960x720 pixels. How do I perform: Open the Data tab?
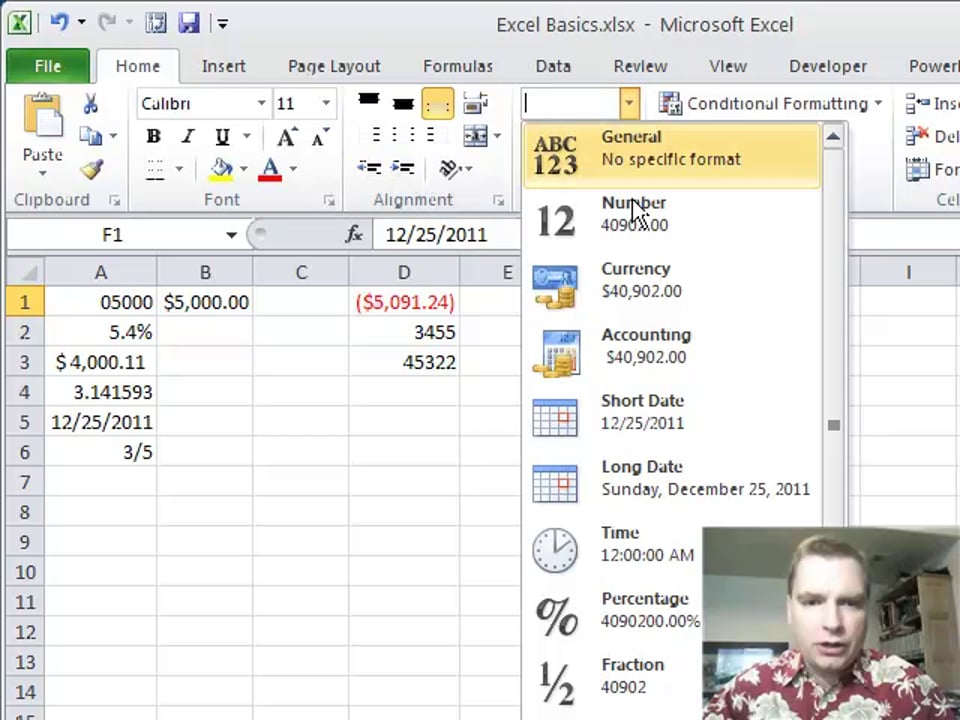(553, 66)
